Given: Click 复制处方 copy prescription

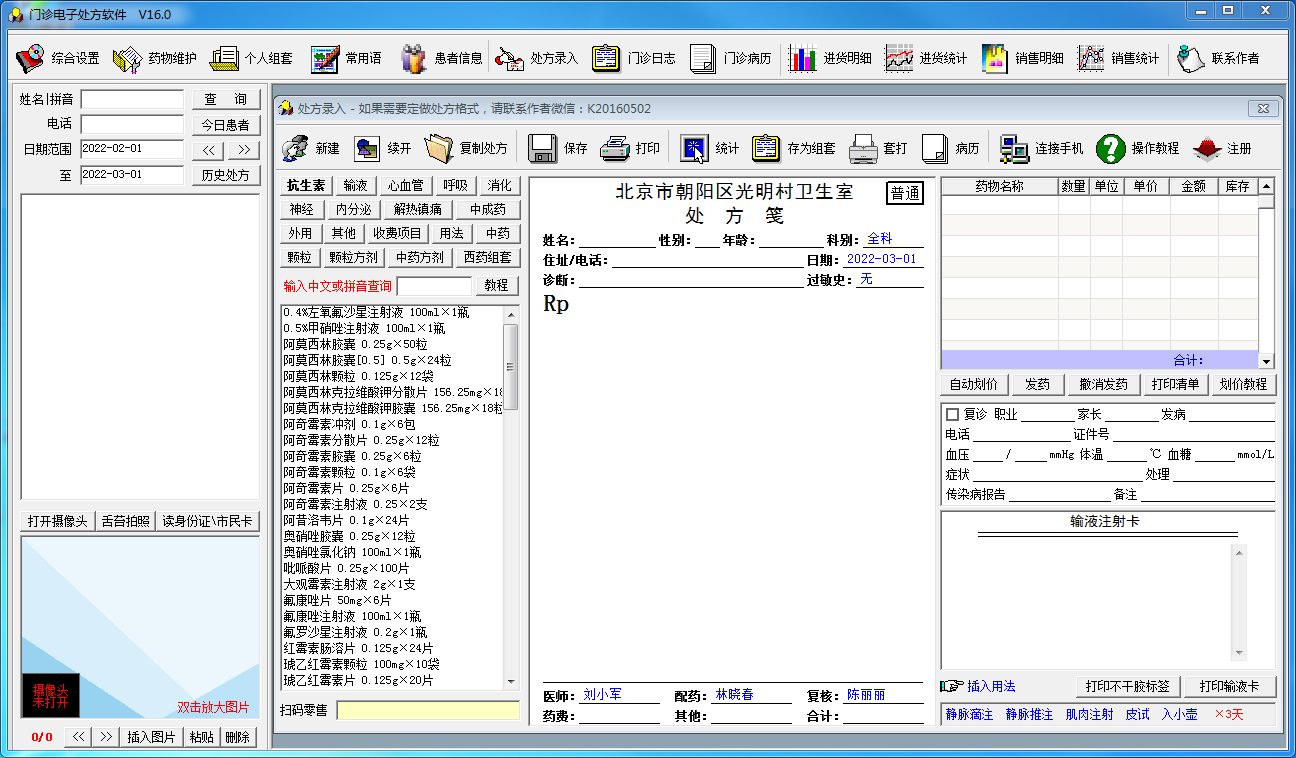Looking at the screenshot, I should pos(466,148).
